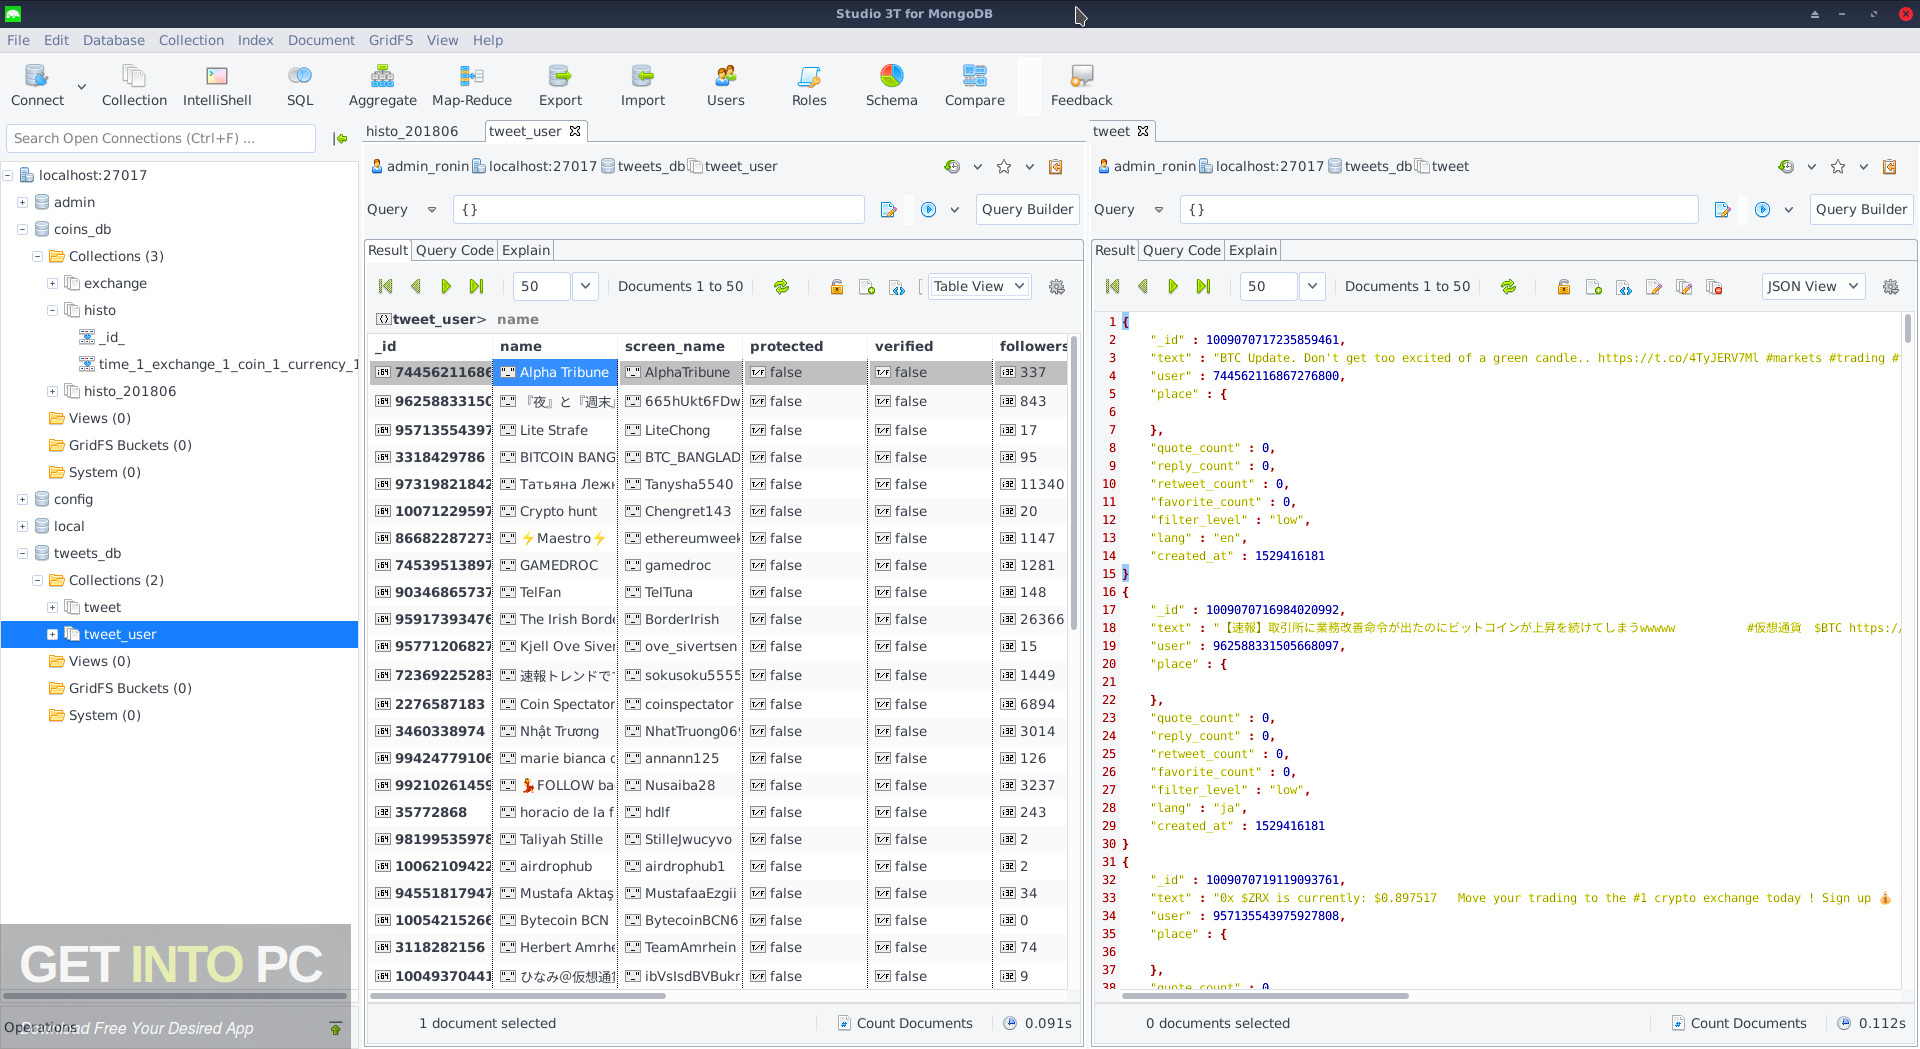This screenshot has width=1920, height=1049.
Task: Launch IntelliShell from the toolbar
Action: click(217, 85)
